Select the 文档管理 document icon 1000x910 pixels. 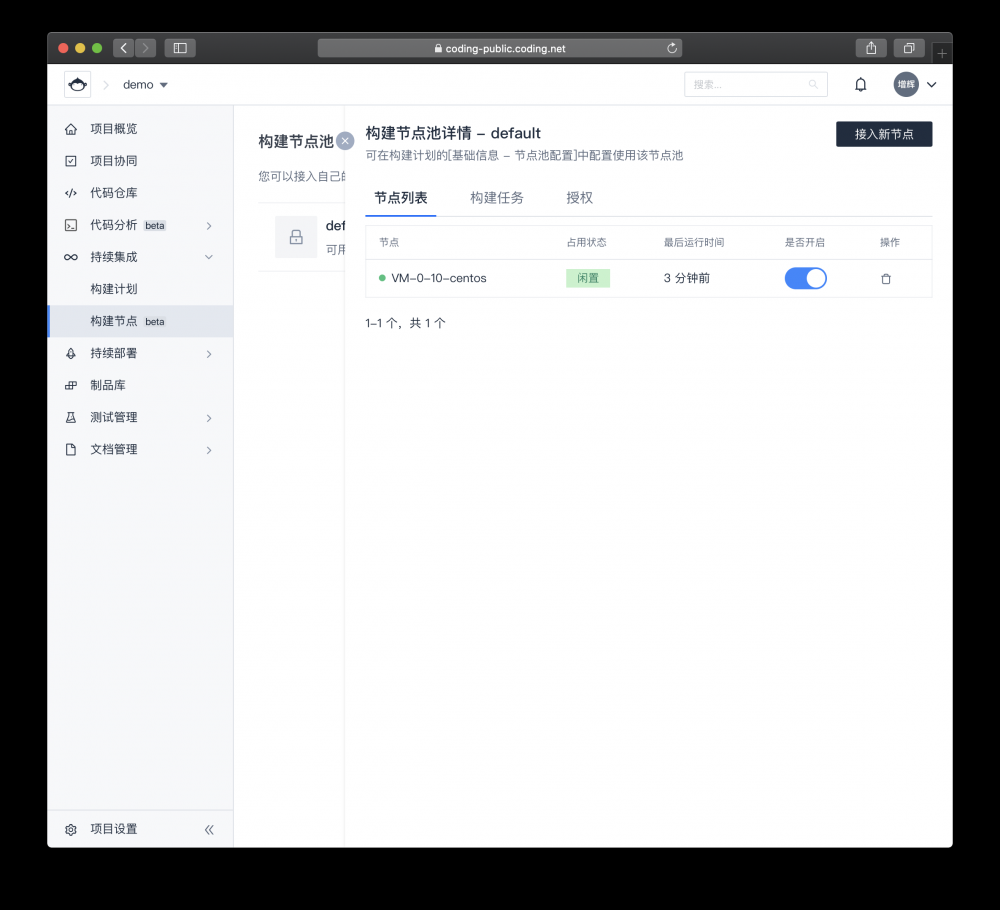point(70,449)
